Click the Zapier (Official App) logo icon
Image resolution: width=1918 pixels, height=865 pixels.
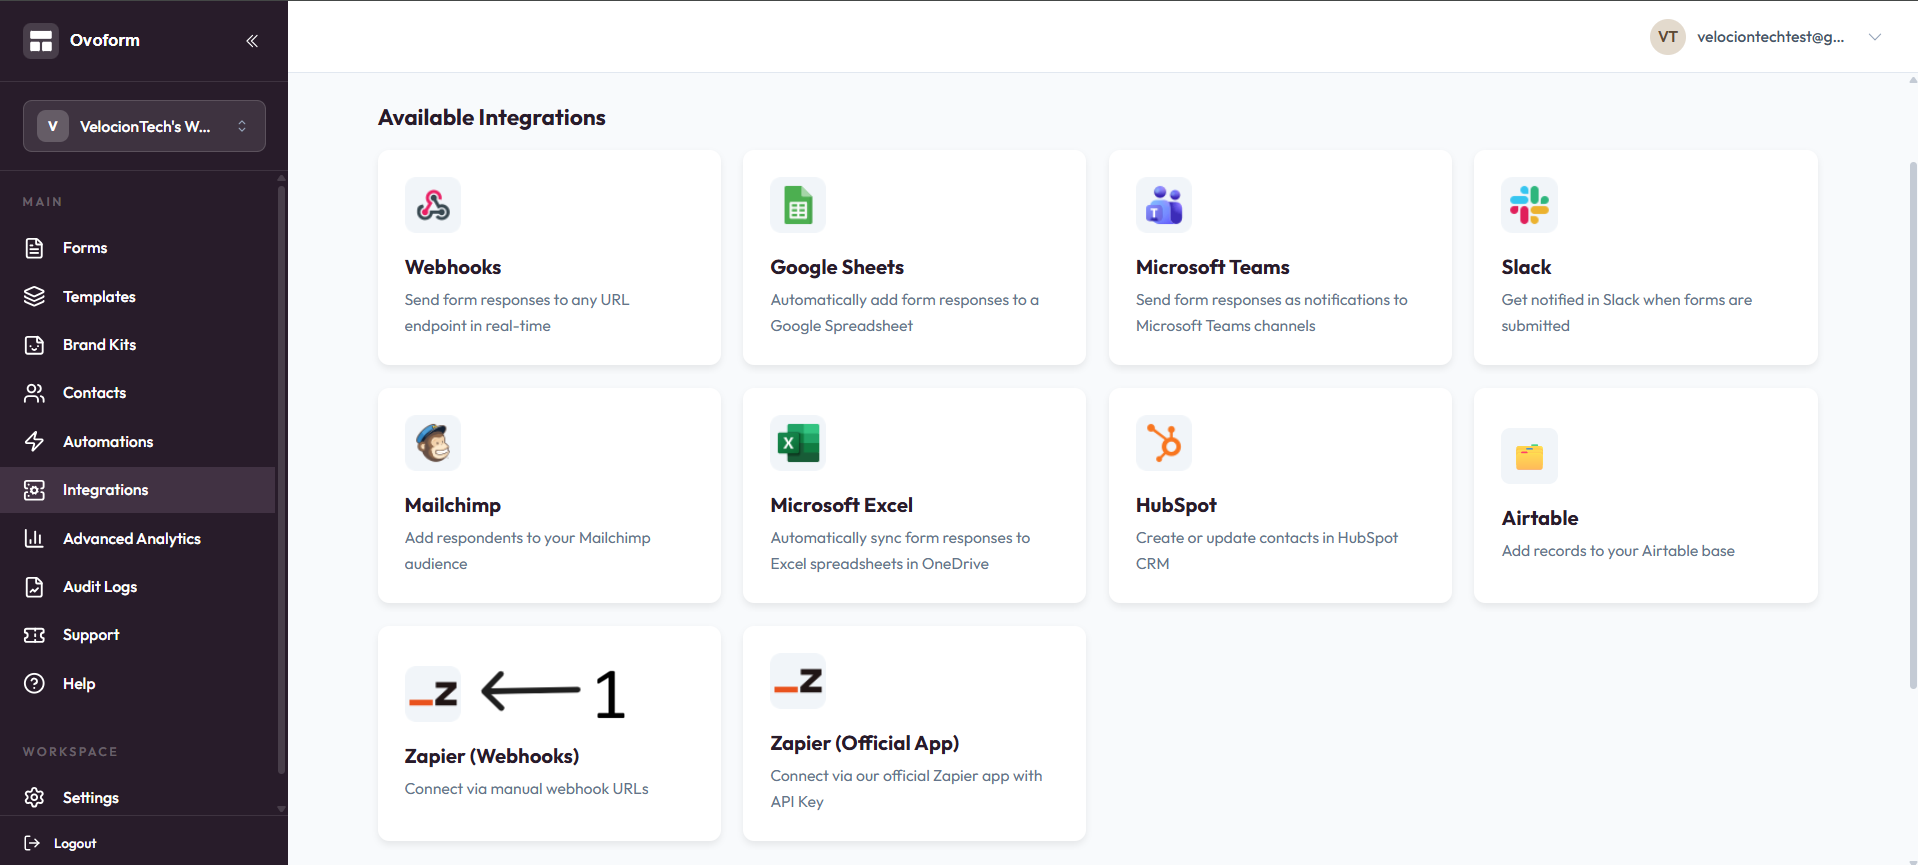click(x=798, y=681)
